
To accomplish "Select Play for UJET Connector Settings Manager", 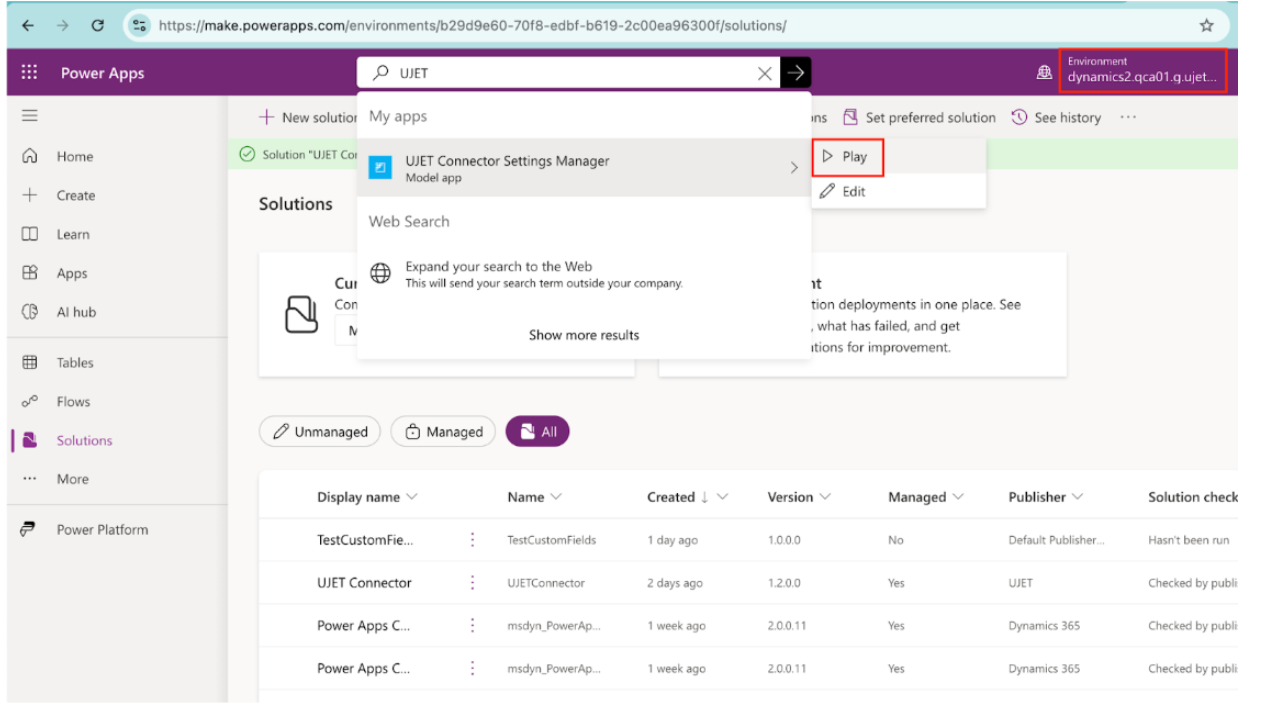I will (847, 156).
